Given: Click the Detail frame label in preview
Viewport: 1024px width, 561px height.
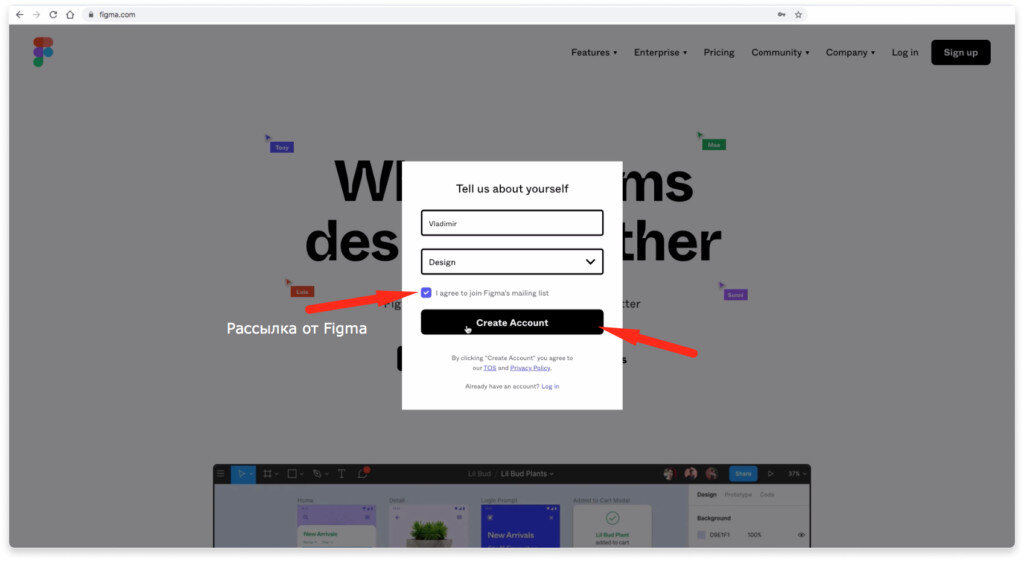Looking at the screenshot, I should click(x=397, y=500).
